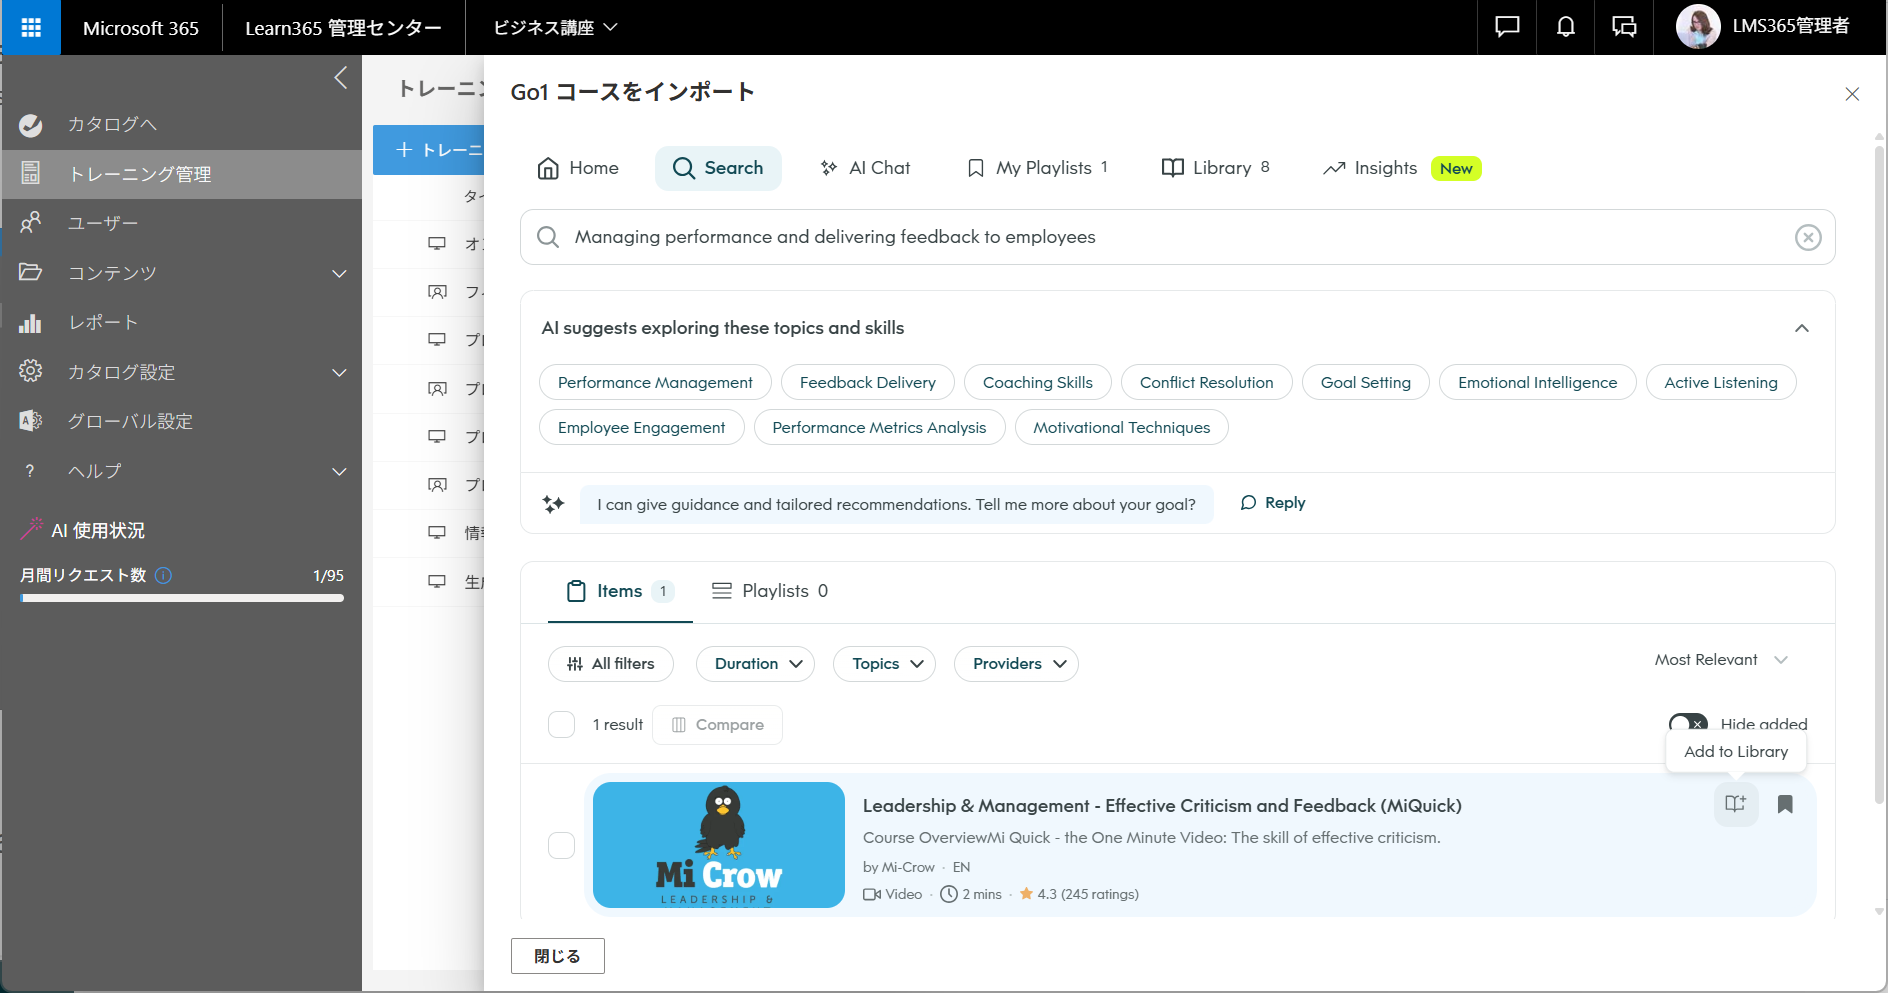Expand the ヘルプ sidebar section
1888x993 pixels.
point(340,471)
